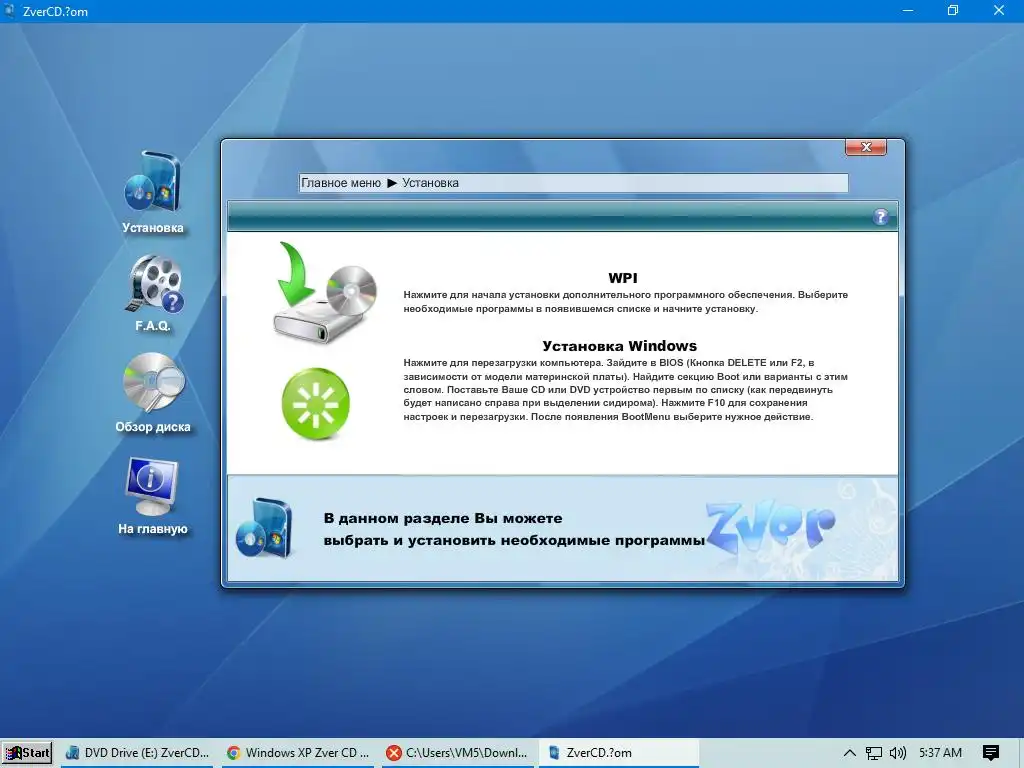
Task: Click Установка in the breadcrumb bar
Action: pyautogui.click(x=430, y=183)
